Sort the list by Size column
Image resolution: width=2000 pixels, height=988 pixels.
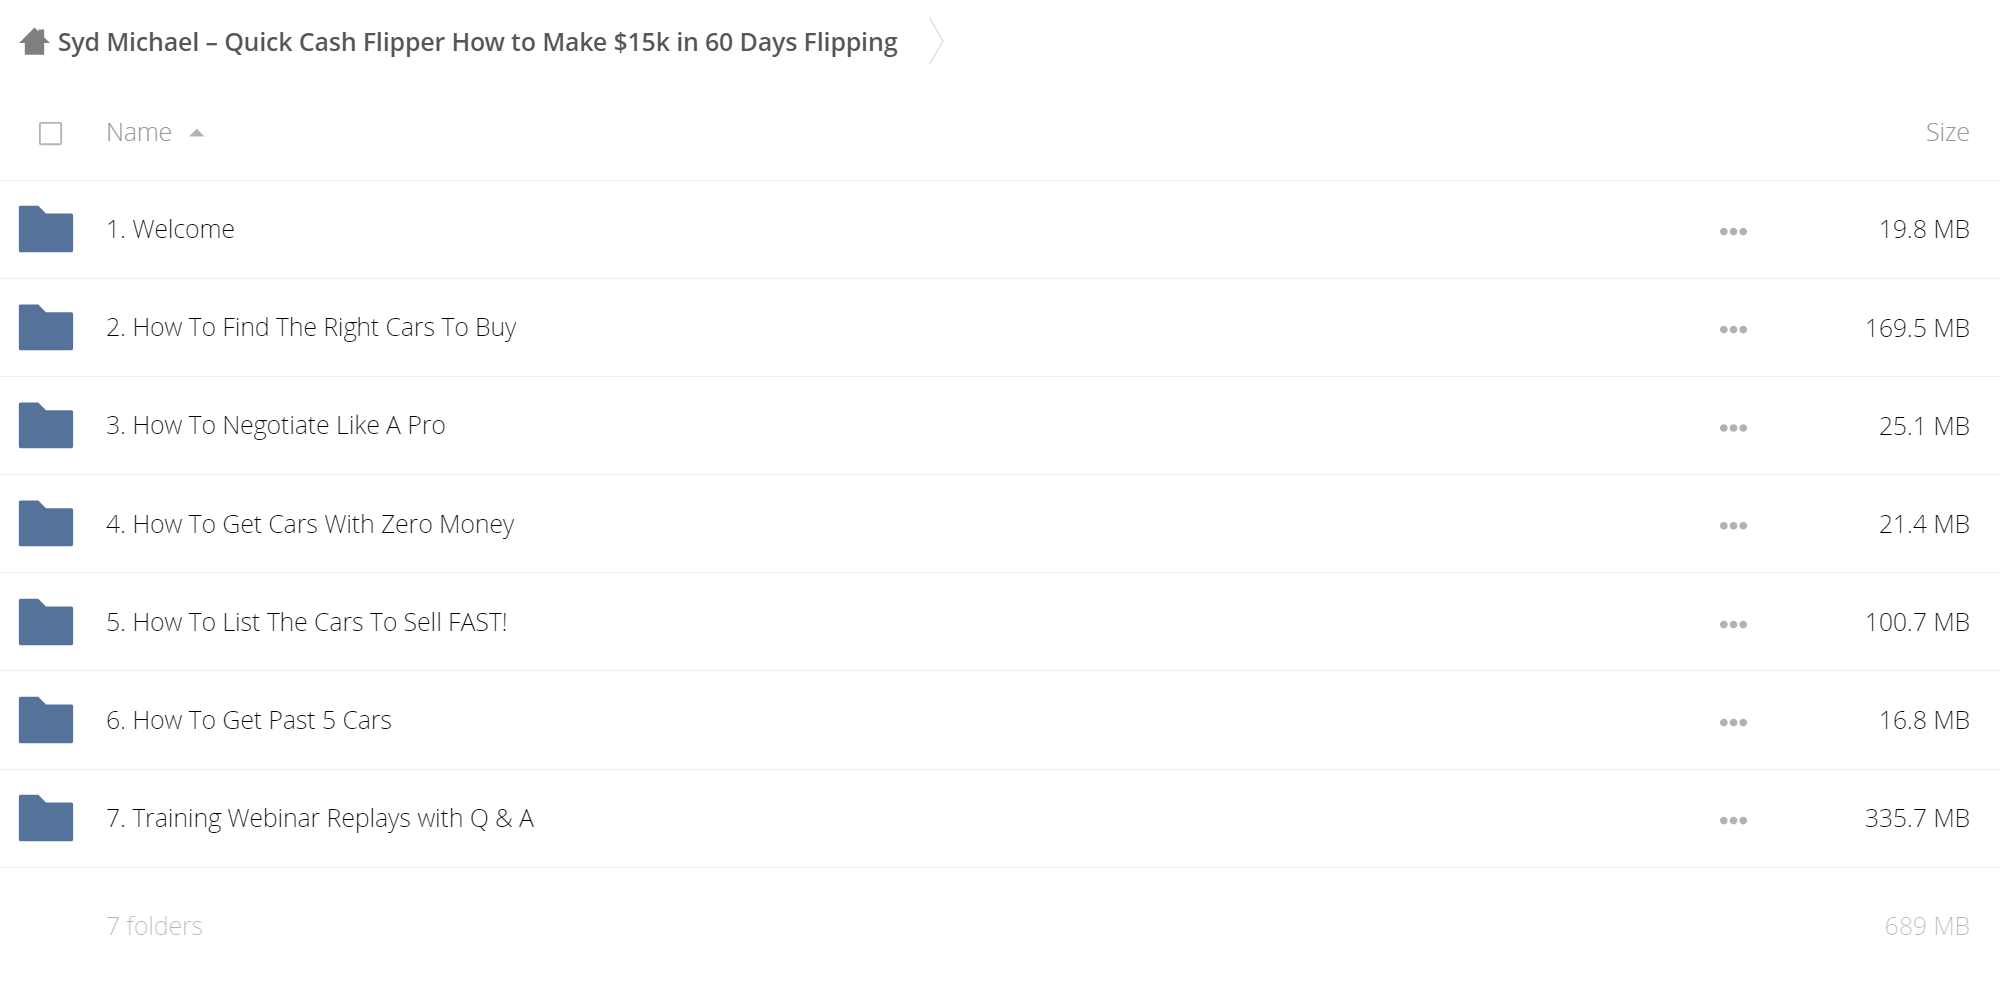pos(1947,132)
